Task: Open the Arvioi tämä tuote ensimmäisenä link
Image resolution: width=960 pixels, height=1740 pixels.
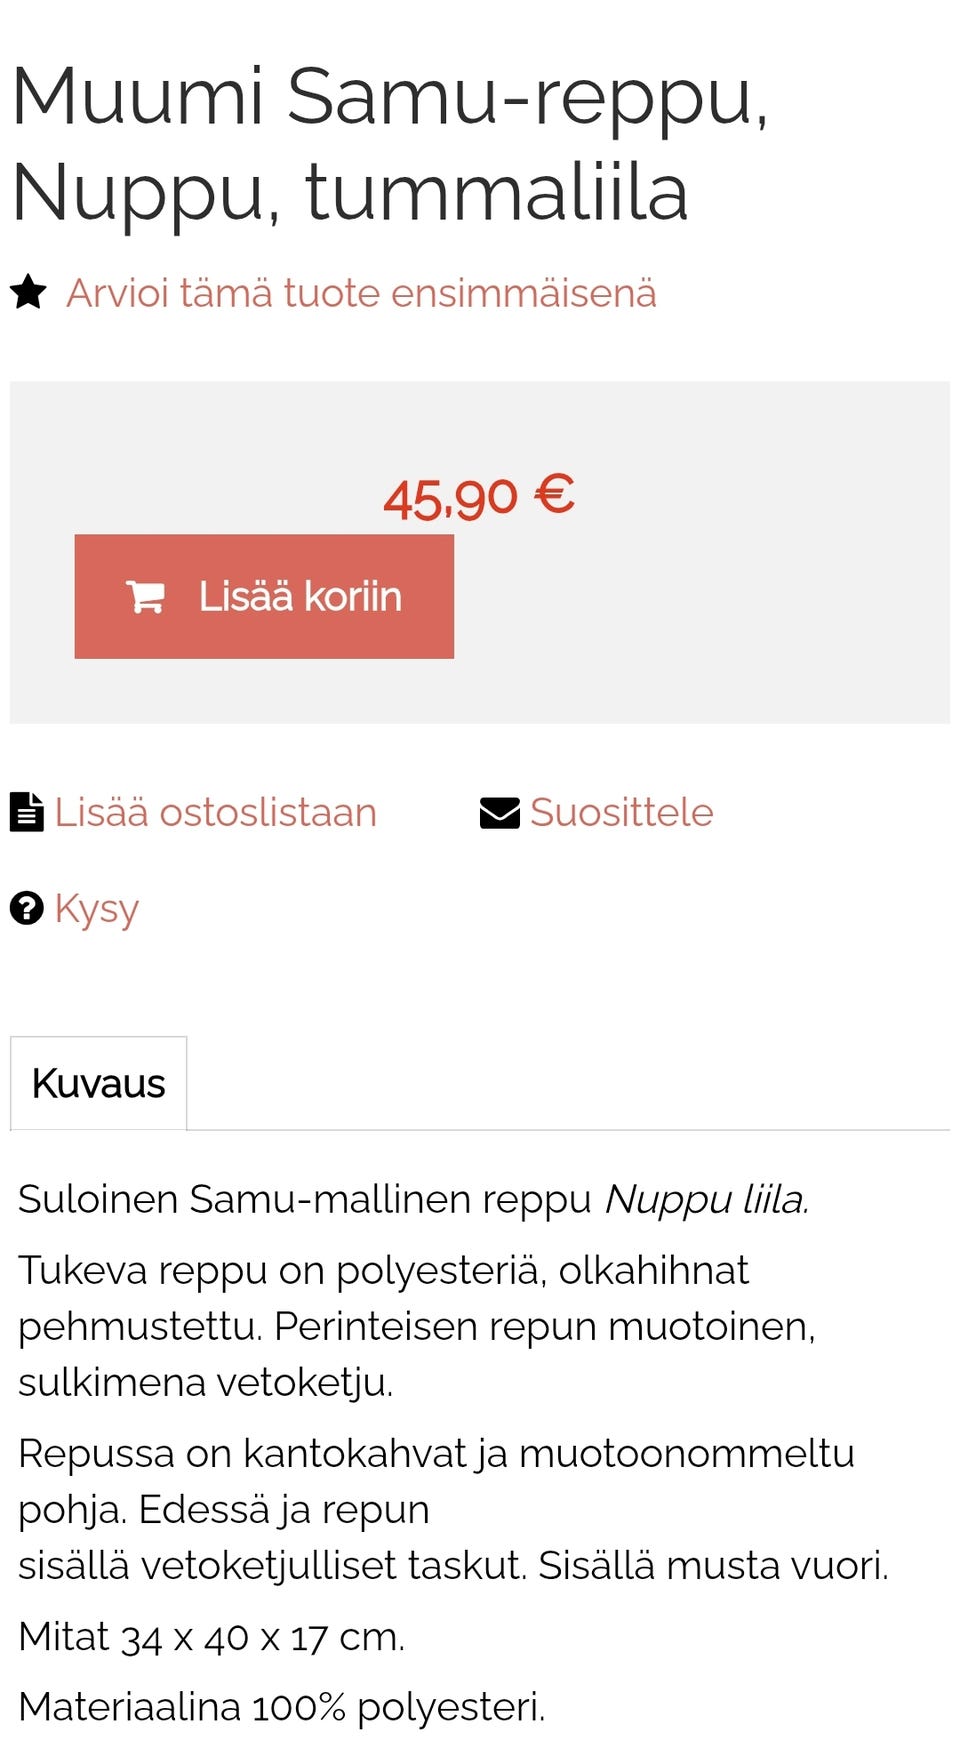Action: (362, 292)
